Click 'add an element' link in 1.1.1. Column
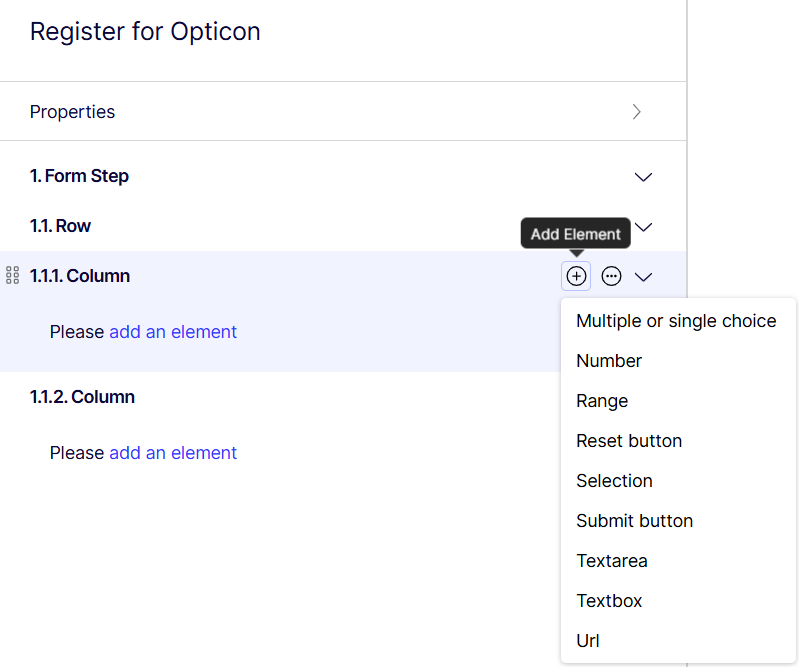799x667 pixels. click(x=173, y=332)
